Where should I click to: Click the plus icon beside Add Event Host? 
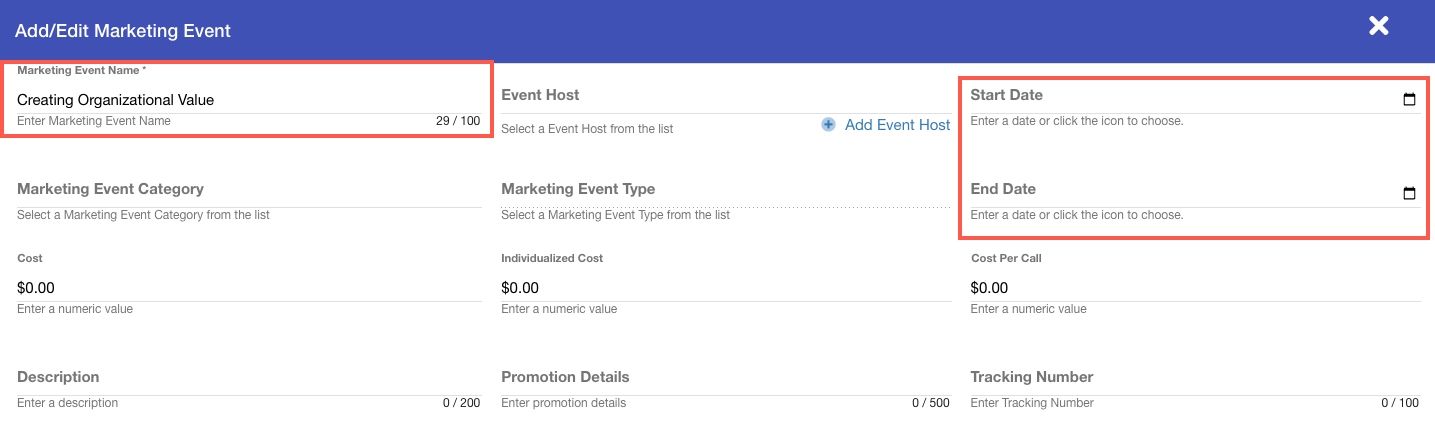828,125
